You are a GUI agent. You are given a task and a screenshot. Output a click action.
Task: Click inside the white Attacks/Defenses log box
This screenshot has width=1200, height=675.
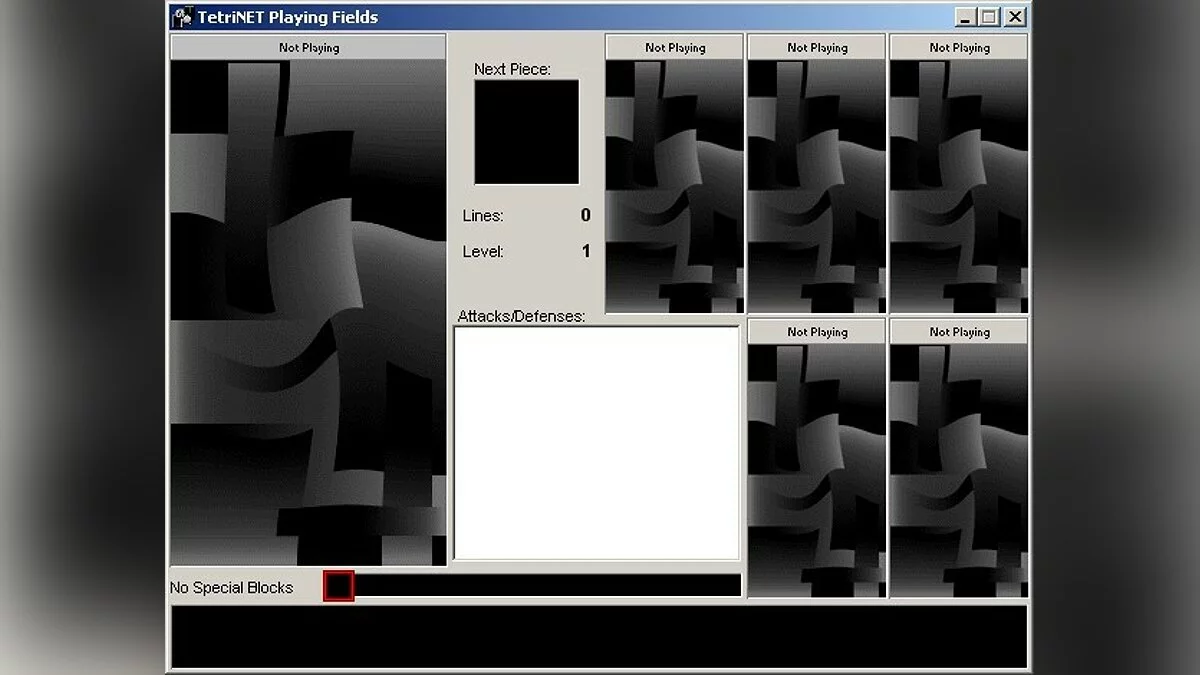coord(596,443)
